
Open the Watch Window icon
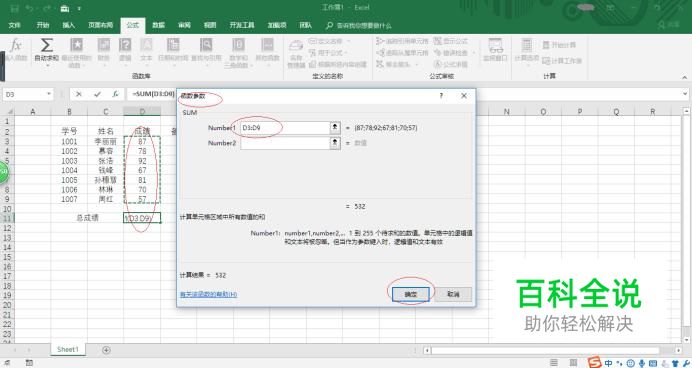(x=496, y=45)
